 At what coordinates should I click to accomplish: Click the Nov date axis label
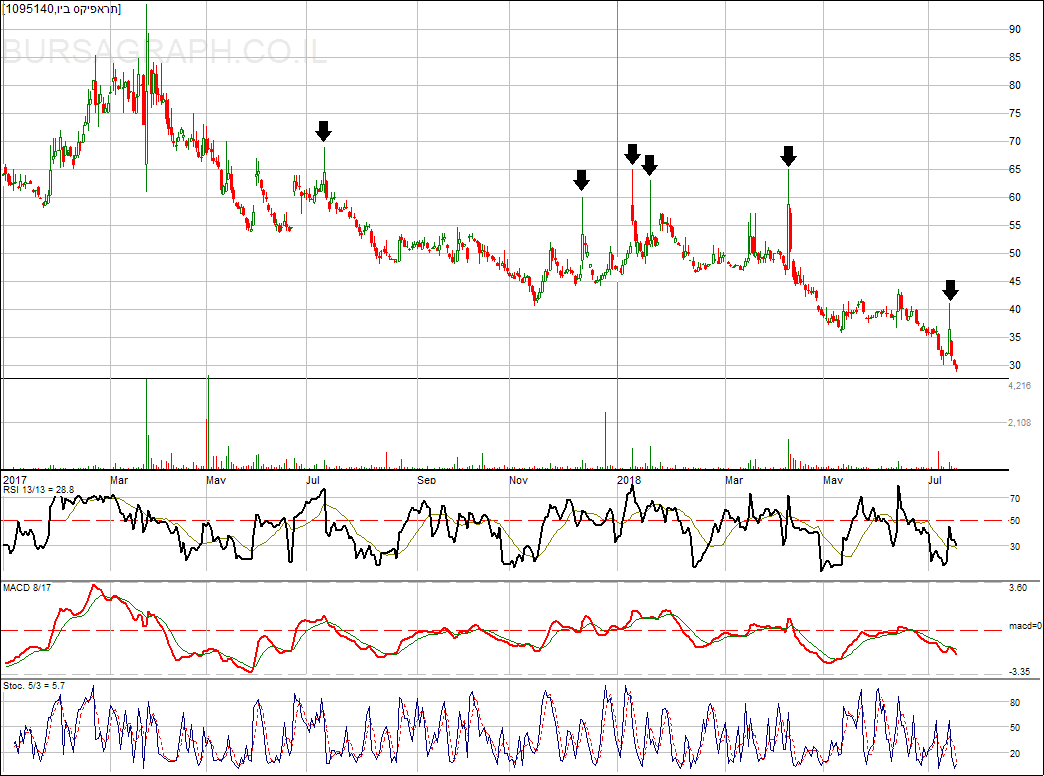tap(519, 480)
